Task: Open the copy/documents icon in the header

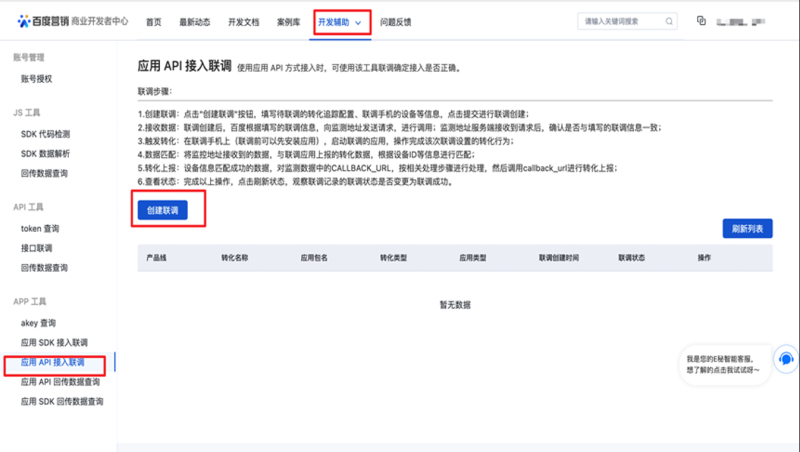Action: 702,20
